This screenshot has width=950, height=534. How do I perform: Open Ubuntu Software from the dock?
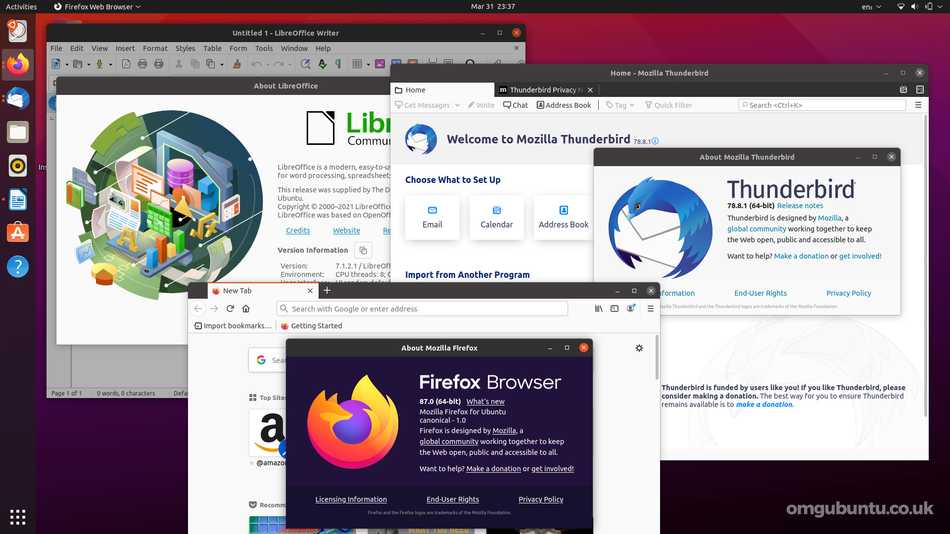pyautogui.click(x=18, y=232)
